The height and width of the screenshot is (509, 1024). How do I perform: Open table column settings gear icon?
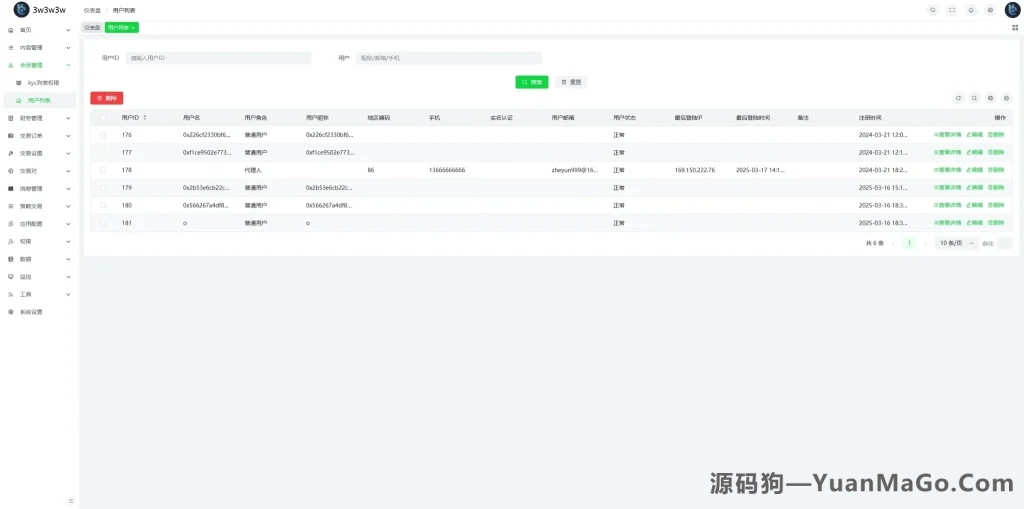click(1006, 98)
